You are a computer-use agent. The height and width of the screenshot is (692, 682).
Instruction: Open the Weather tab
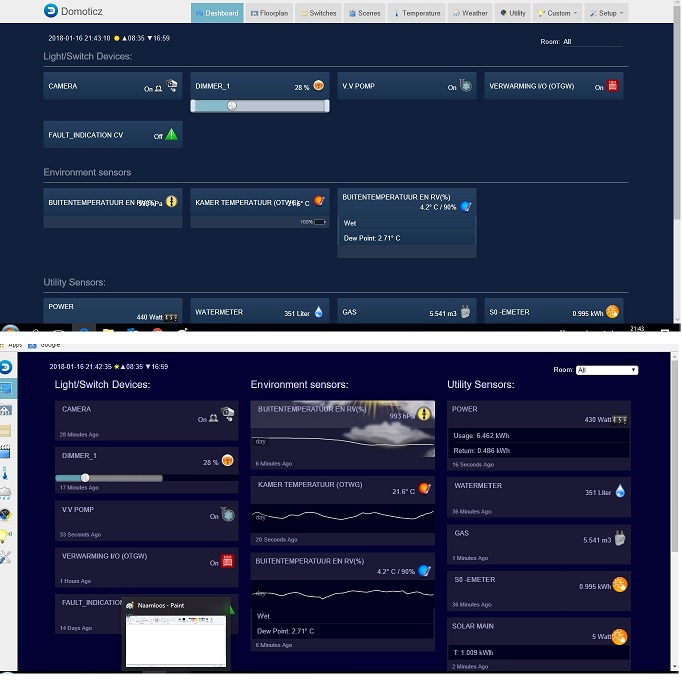click(x=470, y=13)
